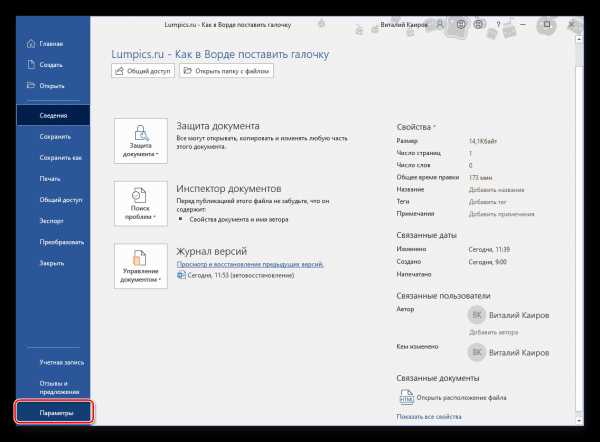Screen dimensions: 600x442
Task: Click the Word icon beside autosaved version
Action: (181, 275)
